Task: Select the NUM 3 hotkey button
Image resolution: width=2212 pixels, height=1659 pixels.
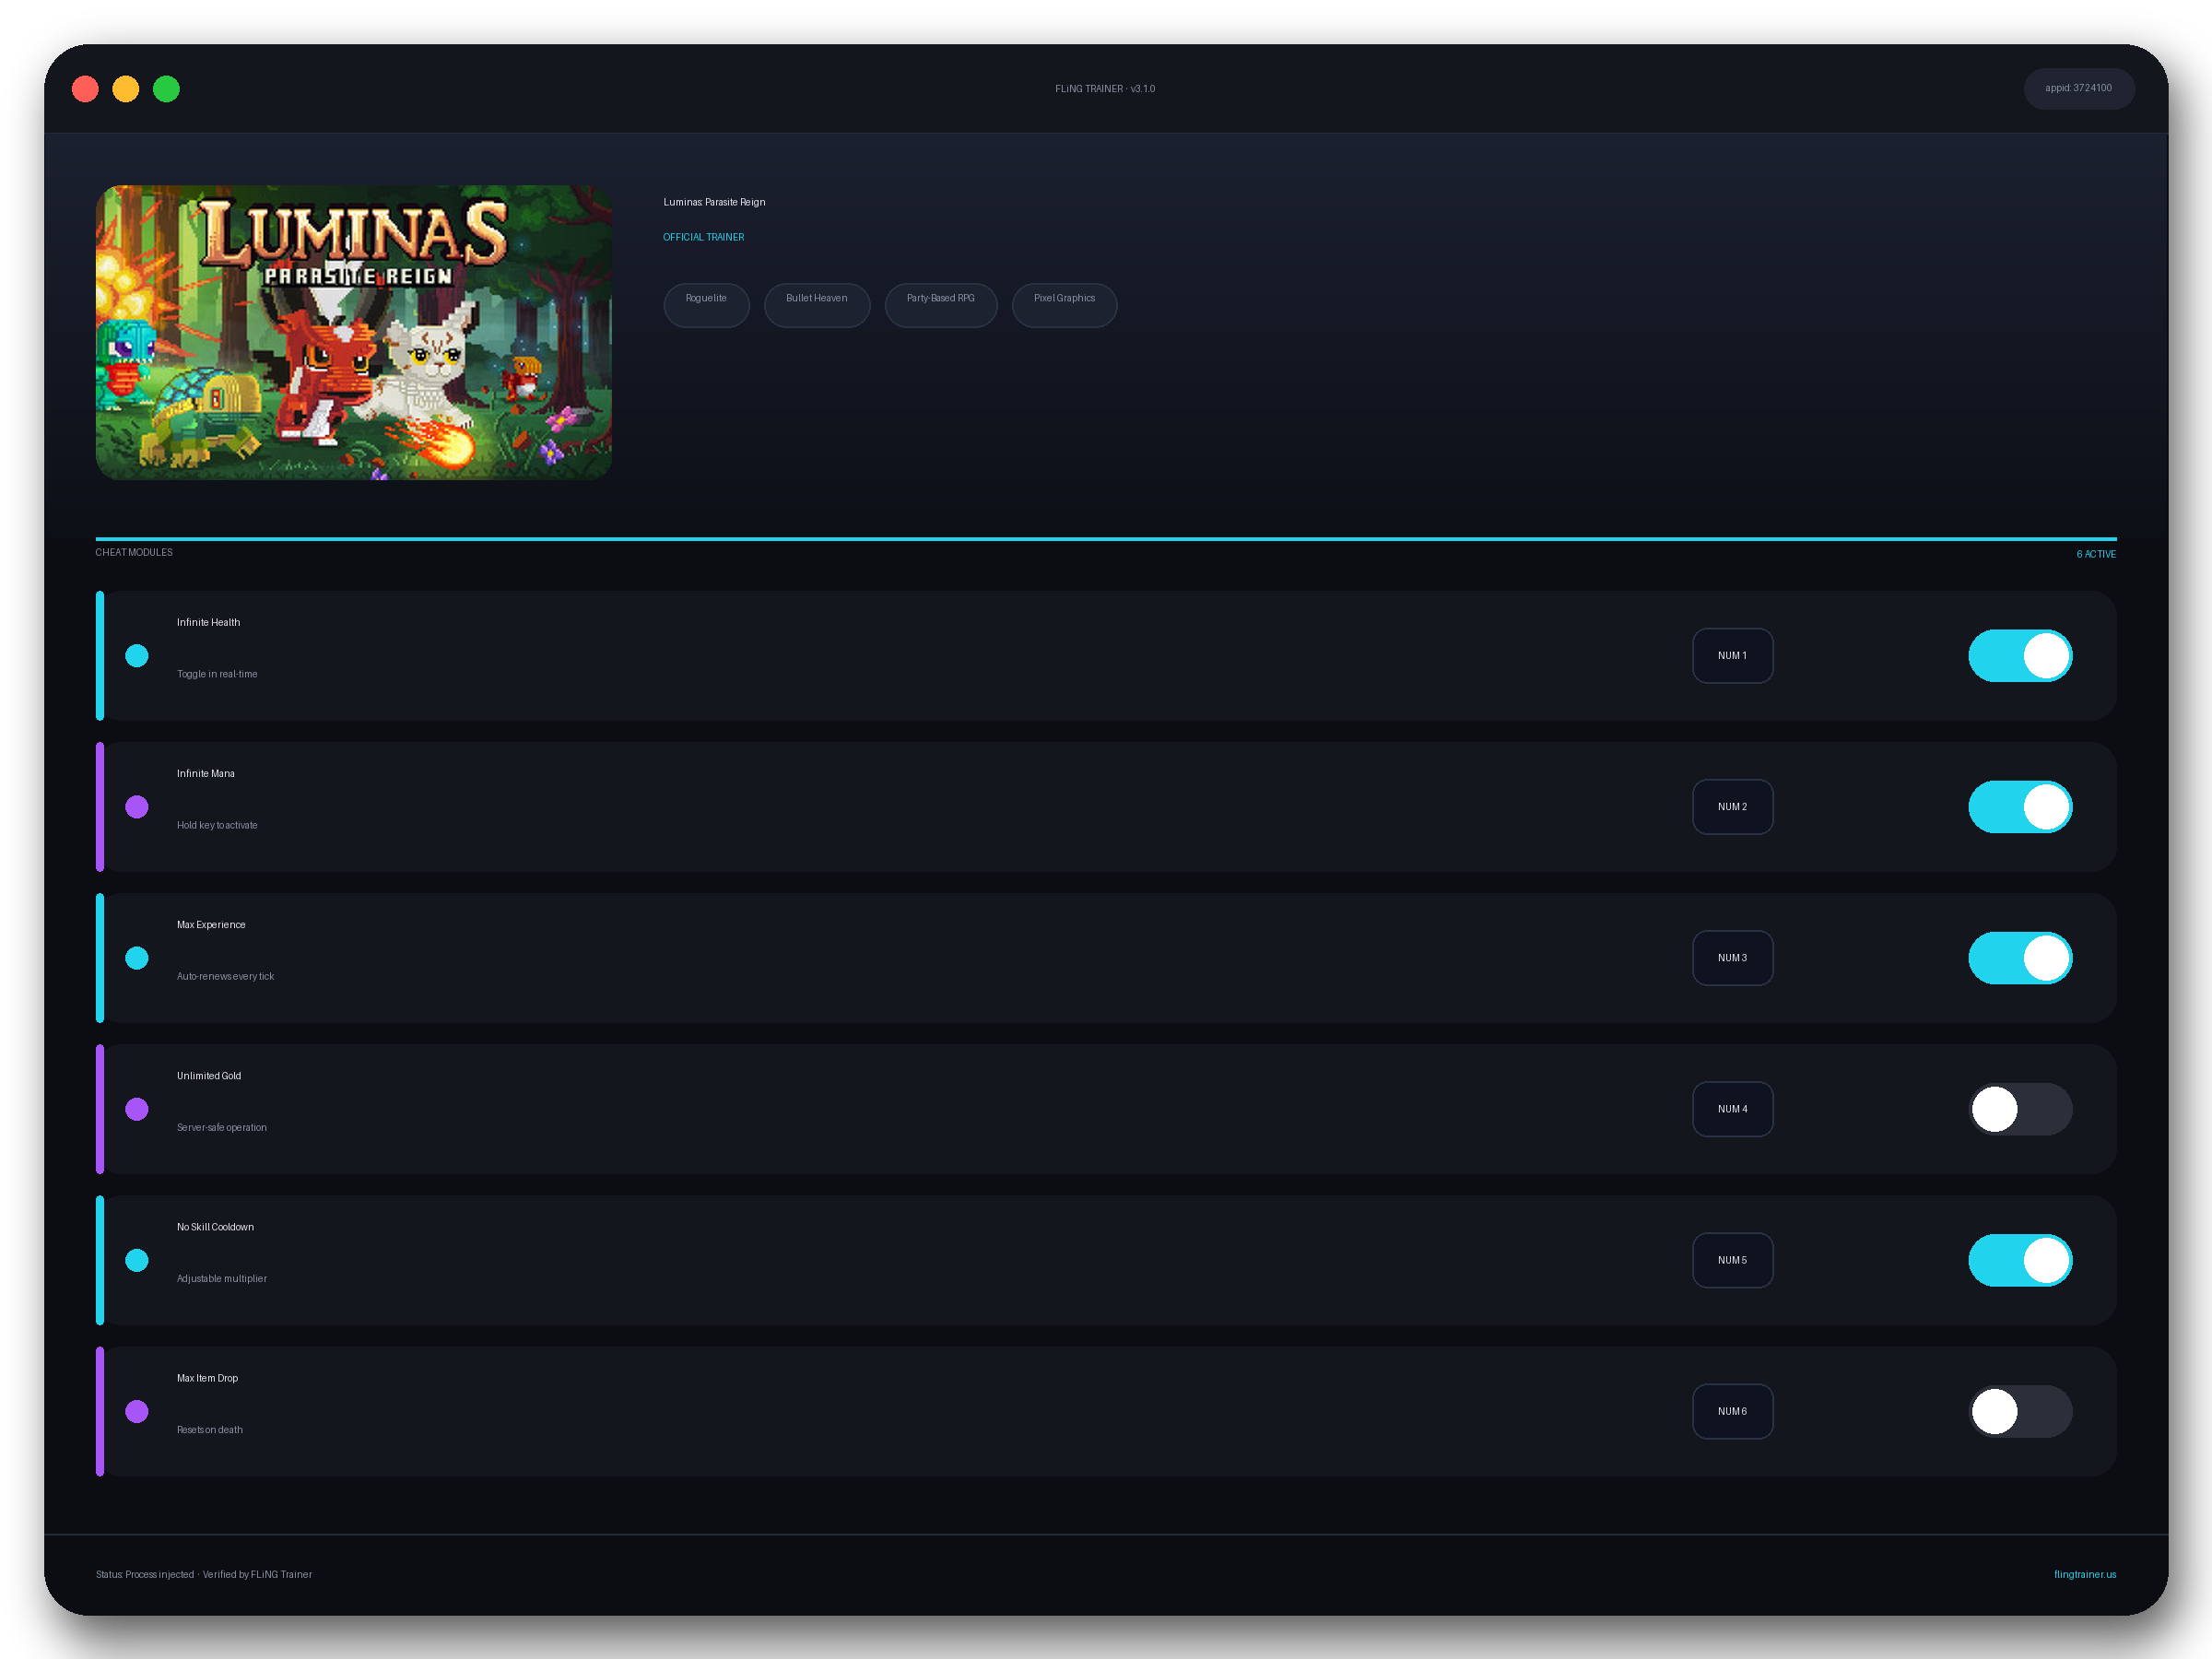Action: pyautogui.click(x=1732, y=958)
